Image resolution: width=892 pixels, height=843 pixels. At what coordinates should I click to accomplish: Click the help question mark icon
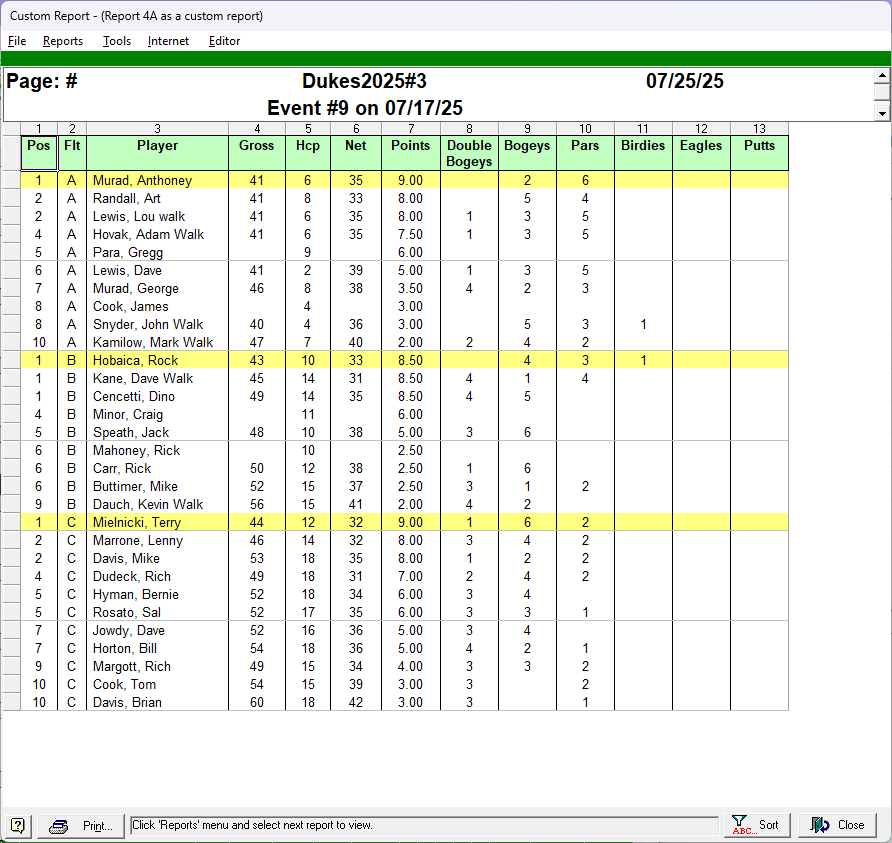pyautogui.click(x=18, y=825)
